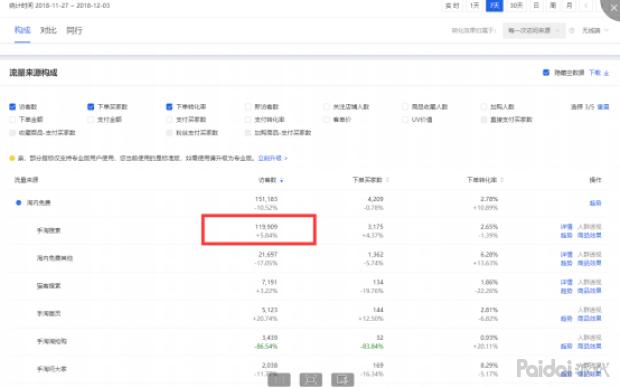620x388 pixels.
Task: Open the 每一次访问来源 attribution dropdown
Action: coord(534,30)
